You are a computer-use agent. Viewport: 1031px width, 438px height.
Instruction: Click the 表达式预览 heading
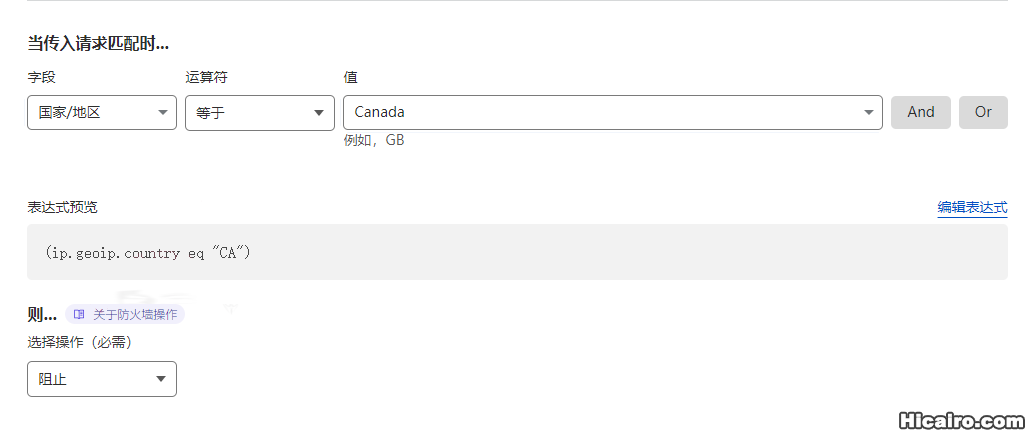62,207
